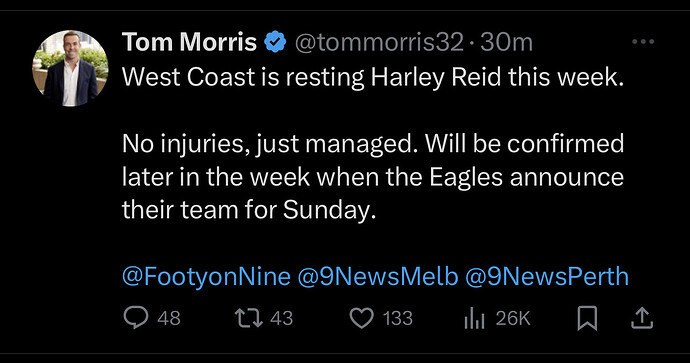The image size is (690, 363).
Task: Click the reply speech bubble icon
Action: 136,318
